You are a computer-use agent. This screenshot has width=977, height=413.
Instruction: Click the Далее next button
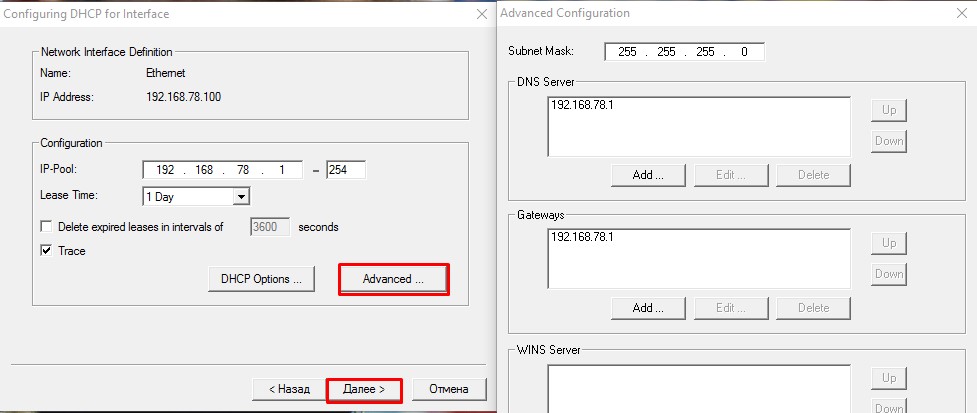tap(364, 389)
